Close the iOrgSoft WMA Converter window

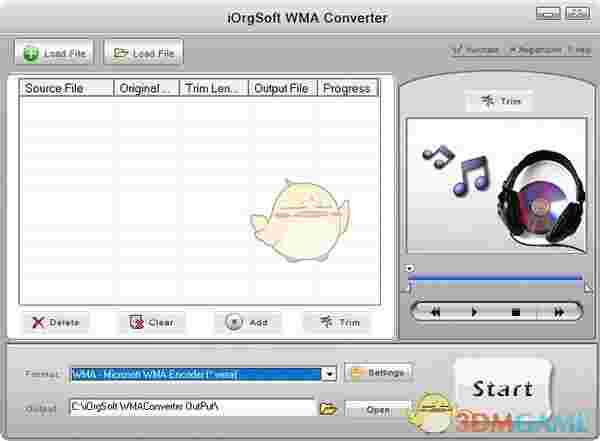coord(578,13)
